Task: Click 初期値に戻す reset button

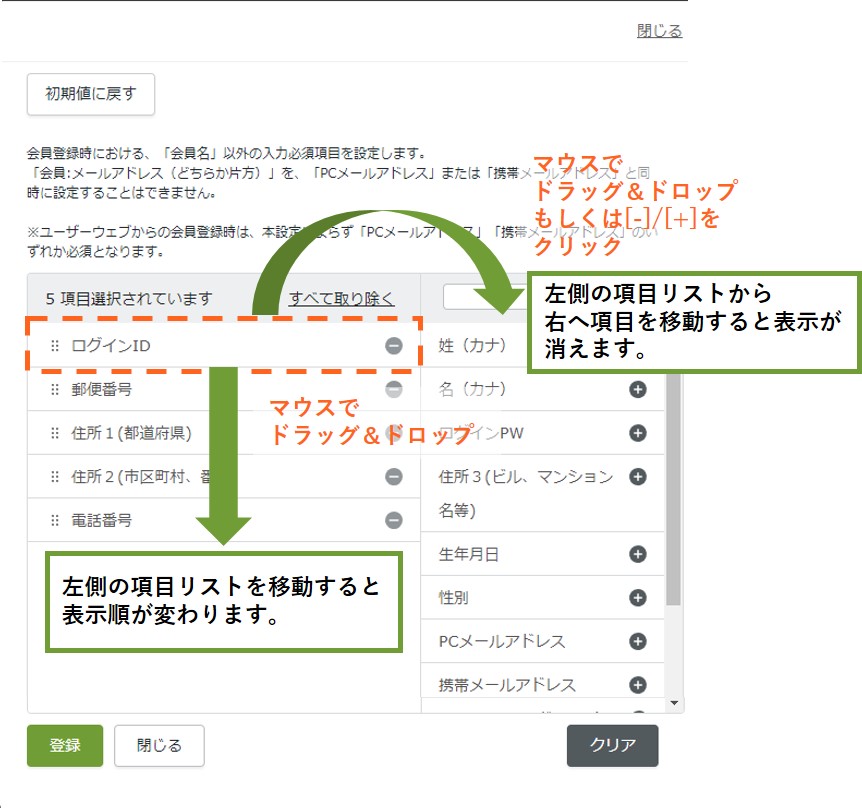Action: [91, 94]
